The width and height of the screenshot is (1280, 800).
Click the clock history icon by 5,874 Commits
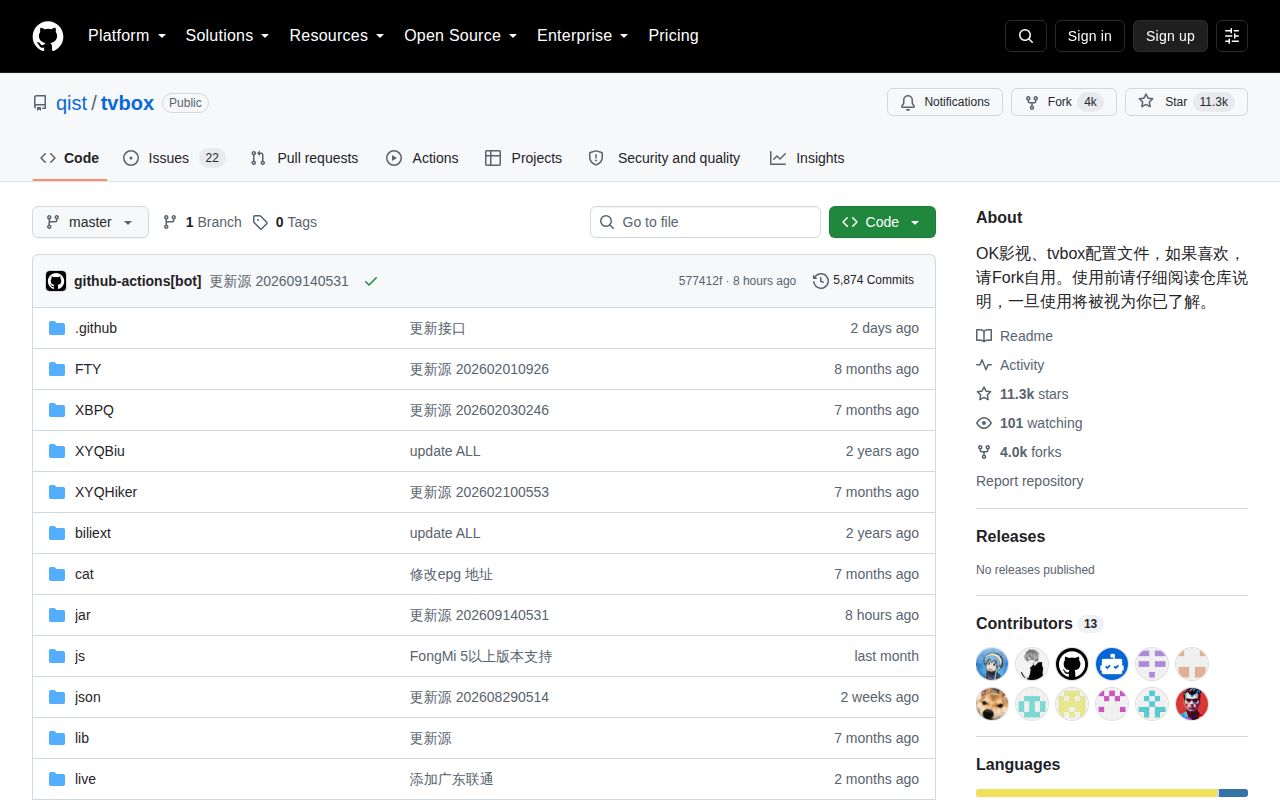821,281
